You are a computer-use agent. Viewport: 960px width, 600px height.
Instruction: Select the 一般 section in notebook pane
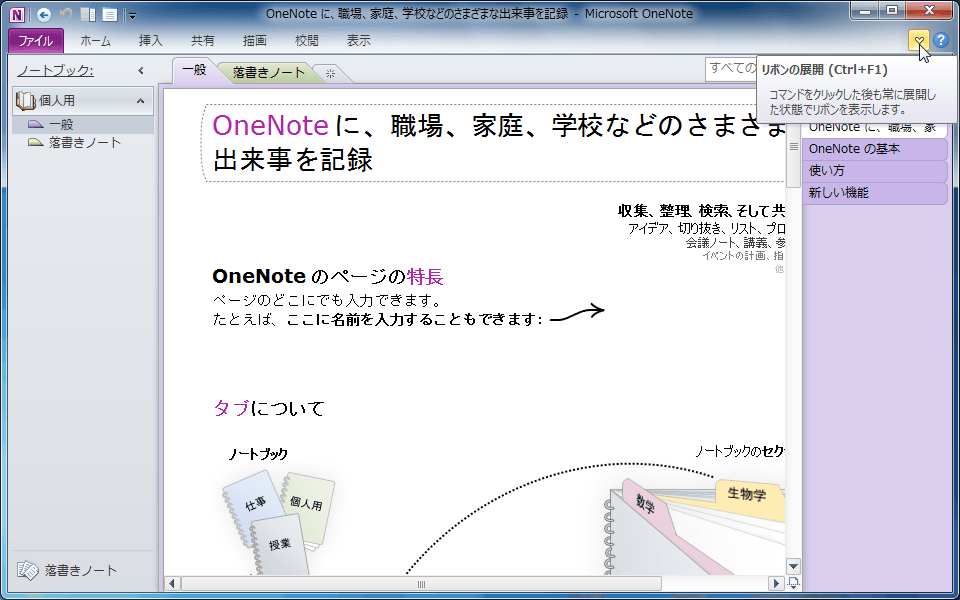click(x=83, y=125)
